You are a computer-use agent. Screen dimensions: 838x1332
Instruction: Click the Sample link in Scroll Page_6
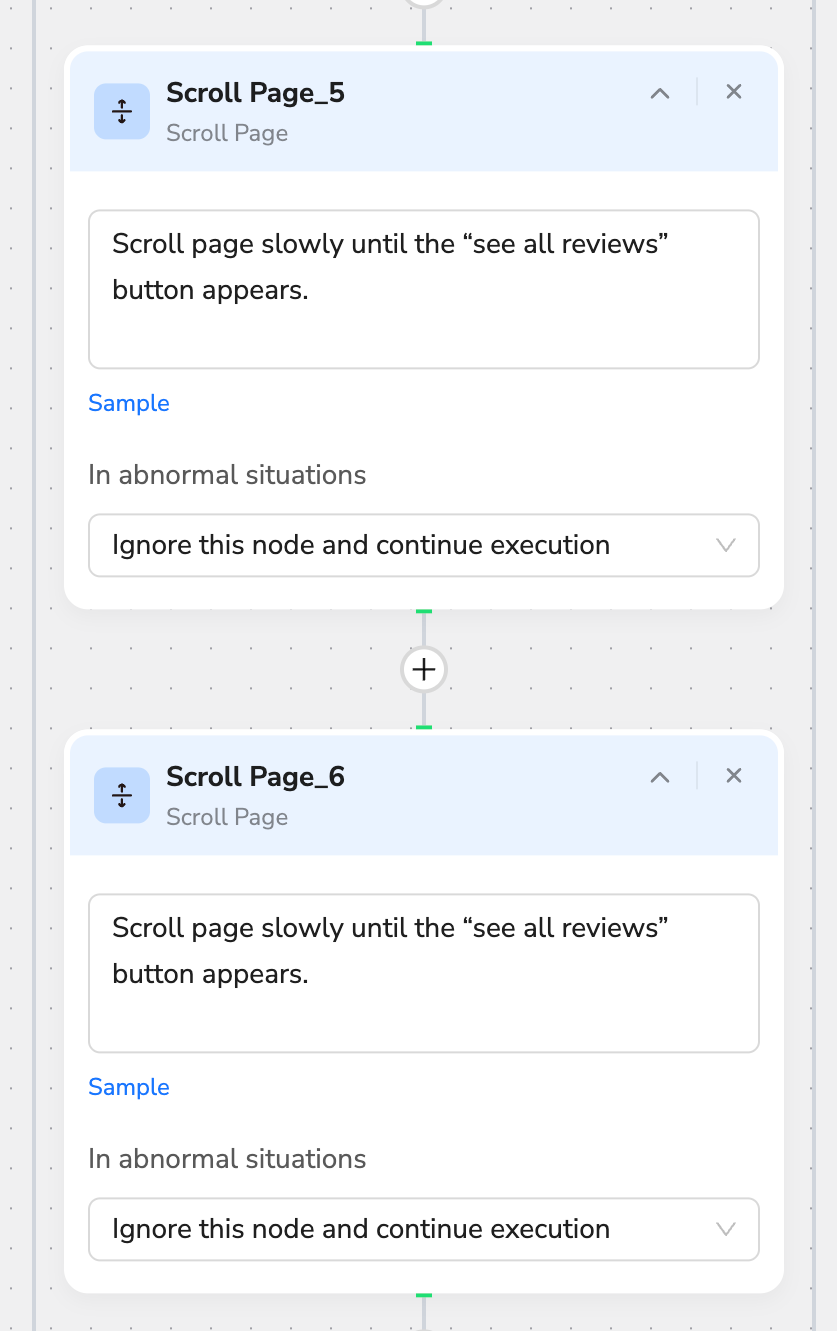click(x=129, y=1087)
